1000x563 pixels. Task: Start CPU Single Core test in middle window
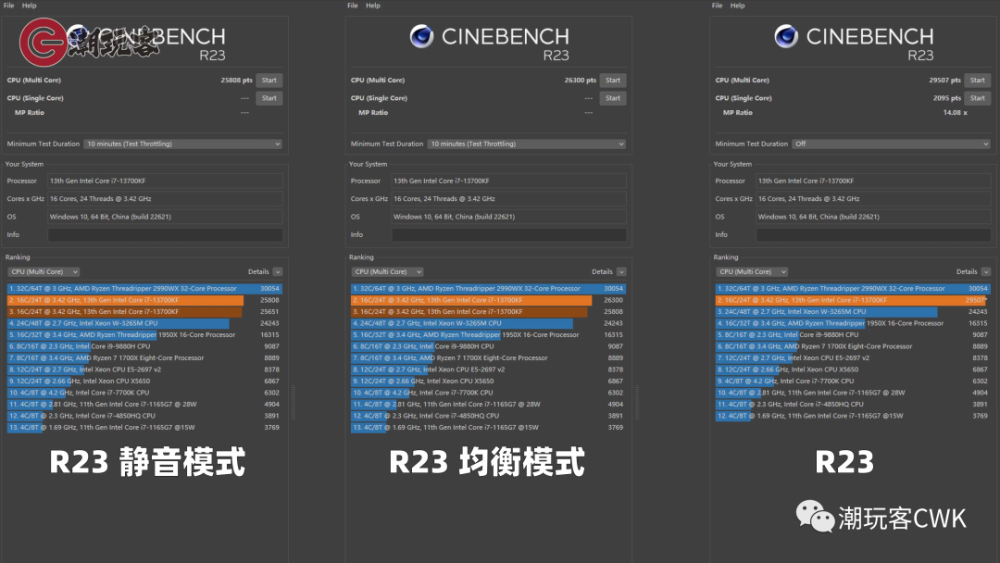(x=613, y=98)
